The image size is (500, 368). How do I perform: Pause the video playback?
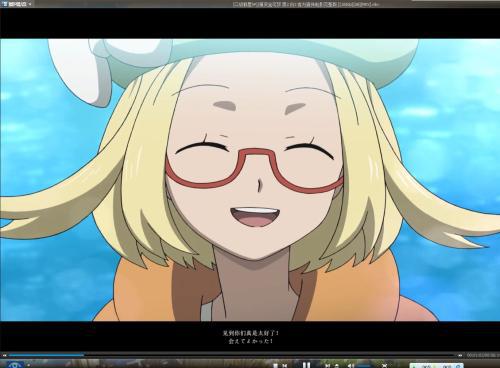pyautogui.click(x=306, y=365)
